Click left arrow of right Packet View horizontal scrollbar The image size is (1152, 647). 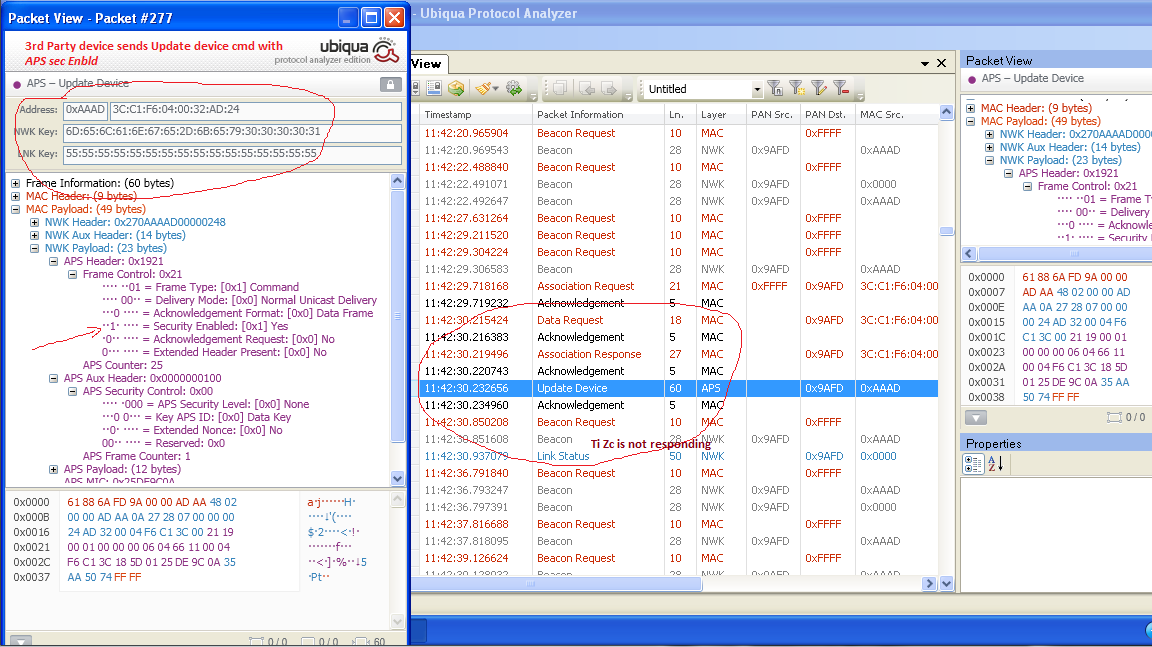pyautogui.click(x=968, y=253)
